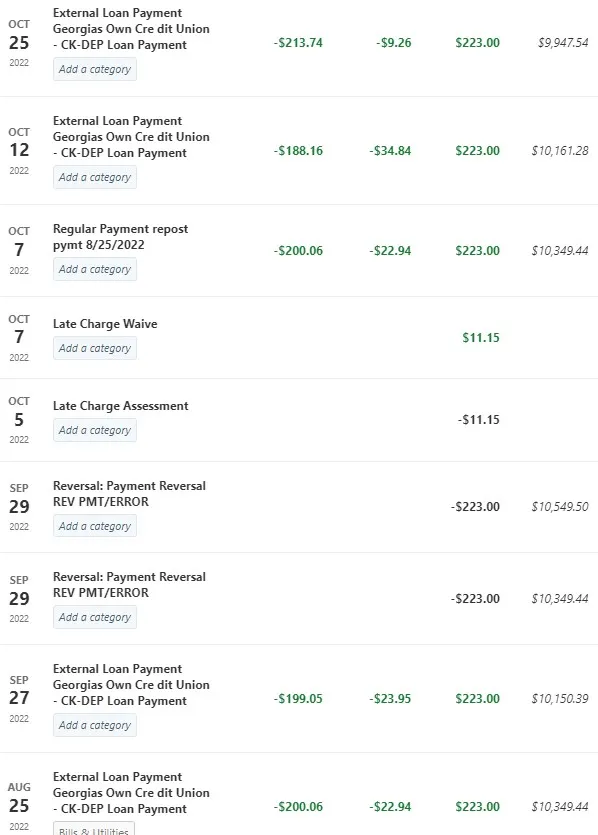Click the Oct 12 2022 date label
The width and height of the screenshot is (598, 835).
click(x=19, y=151)
